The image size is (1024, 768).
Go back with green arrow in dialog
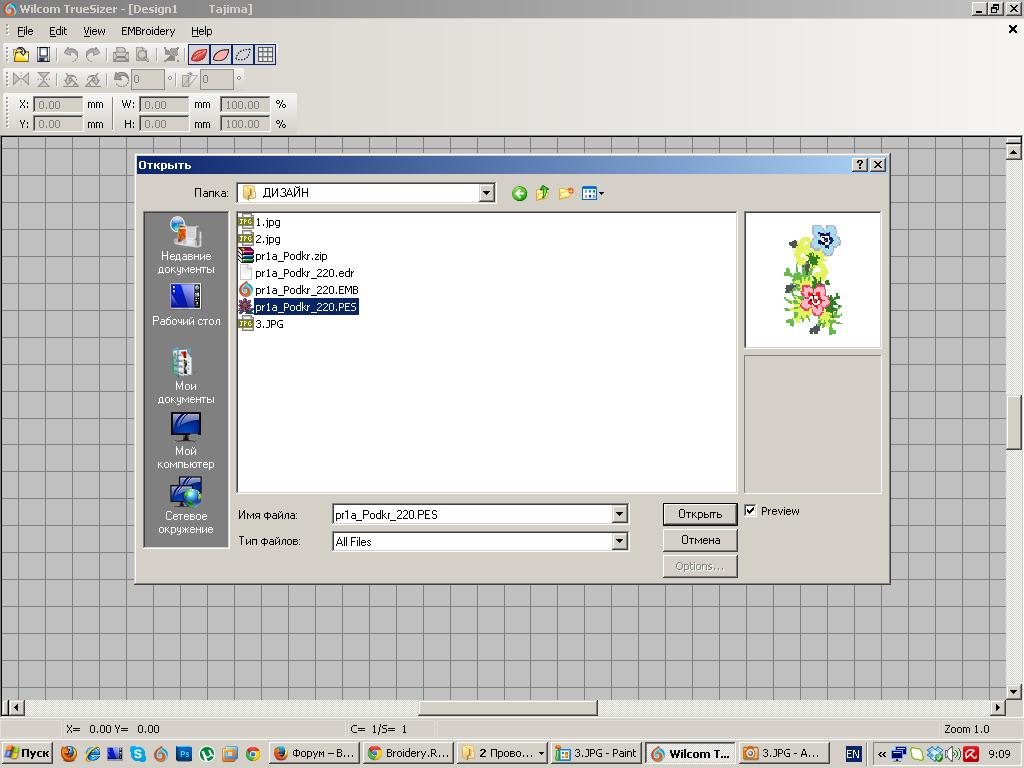[519, 193]
